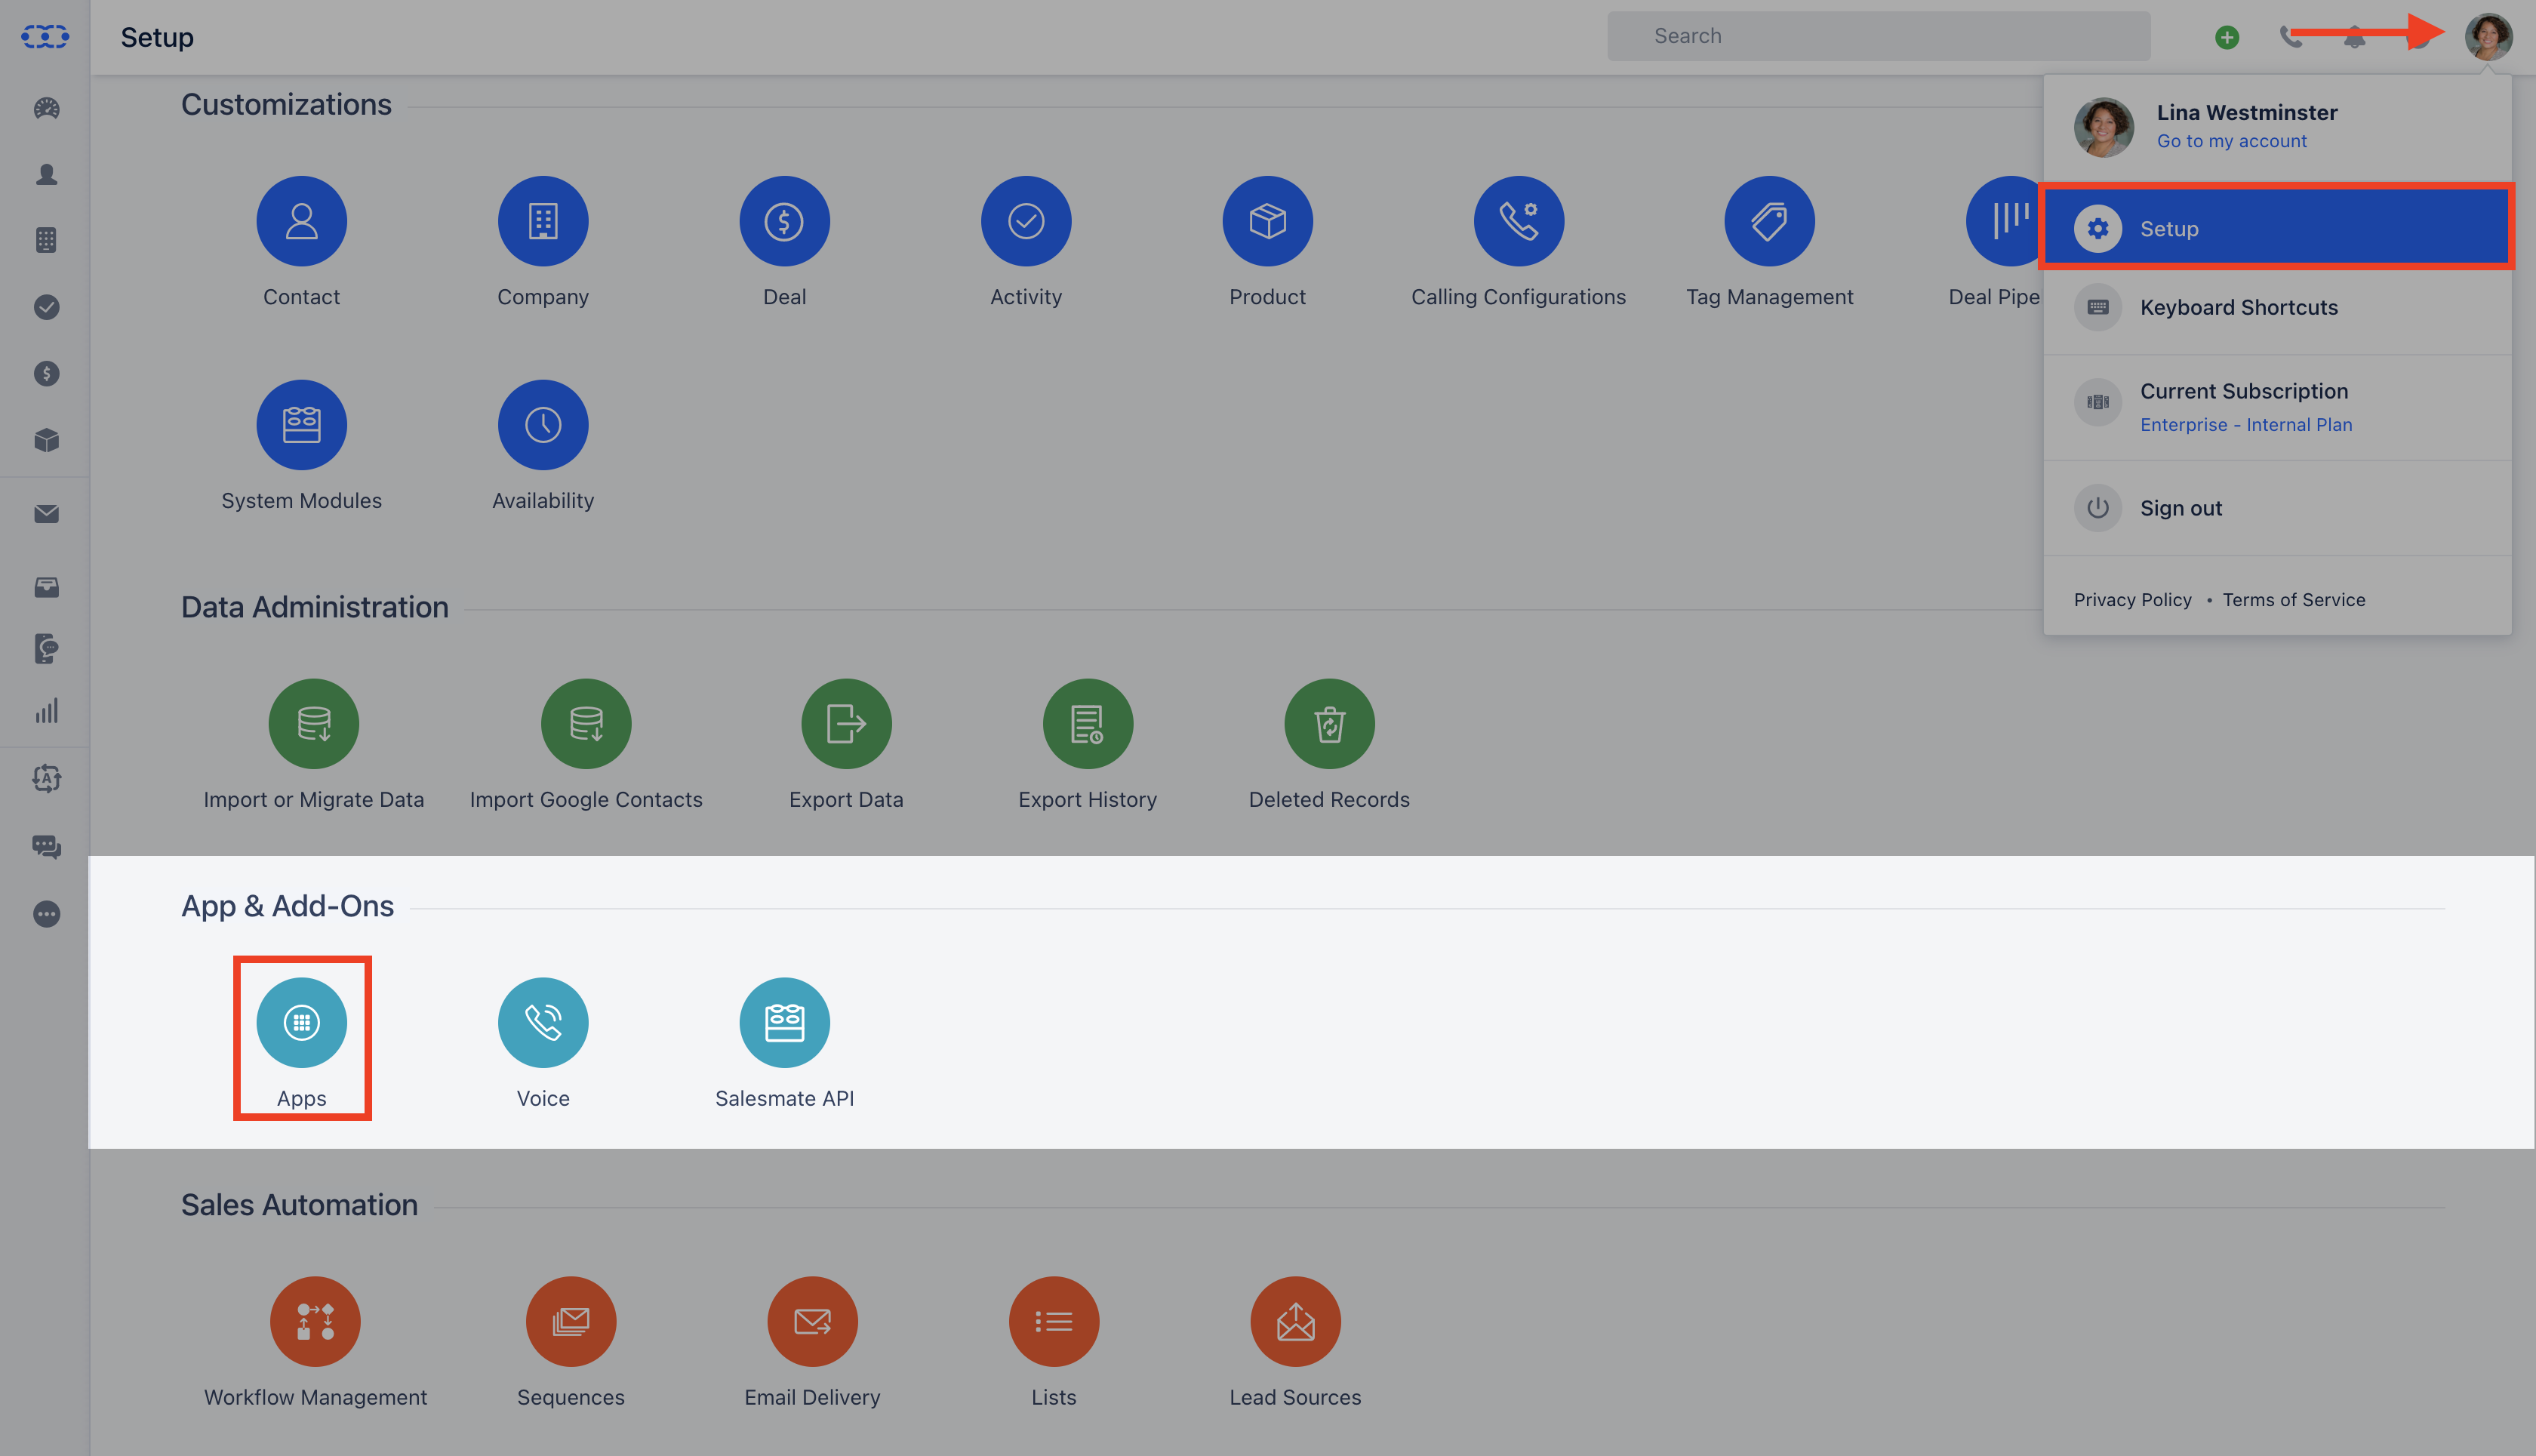Viewport: 2536px width, 1456px height.
Task: Open the Lists icon
Action: click(x=1054, y=1321)
